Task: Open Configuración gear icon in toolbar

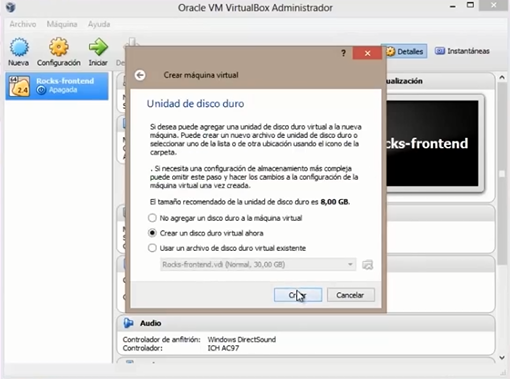Action: coord(59,47)
